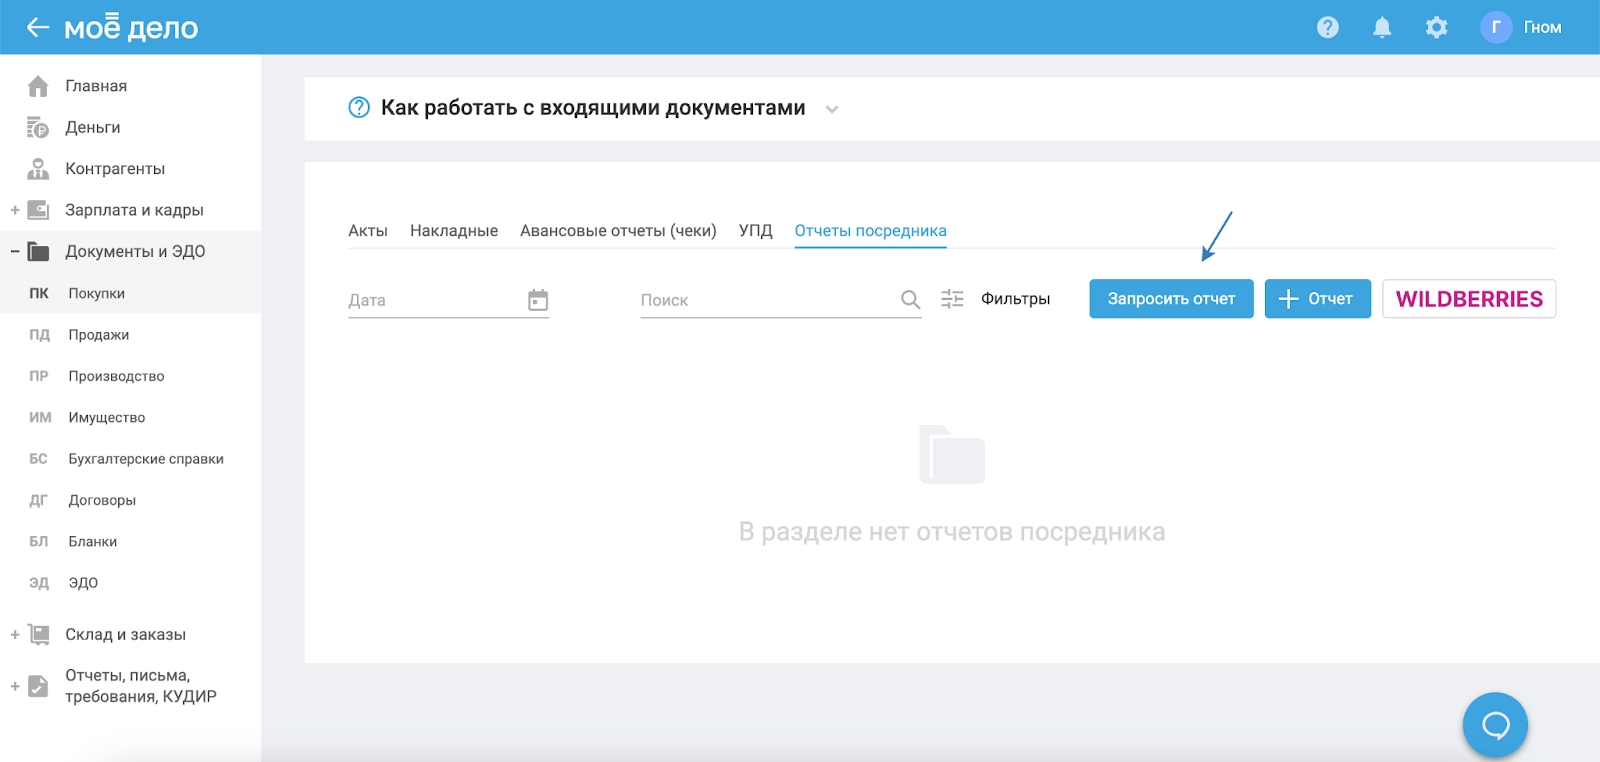
Task: Open the chat support bubble
Action: (x=1494, y=725)
